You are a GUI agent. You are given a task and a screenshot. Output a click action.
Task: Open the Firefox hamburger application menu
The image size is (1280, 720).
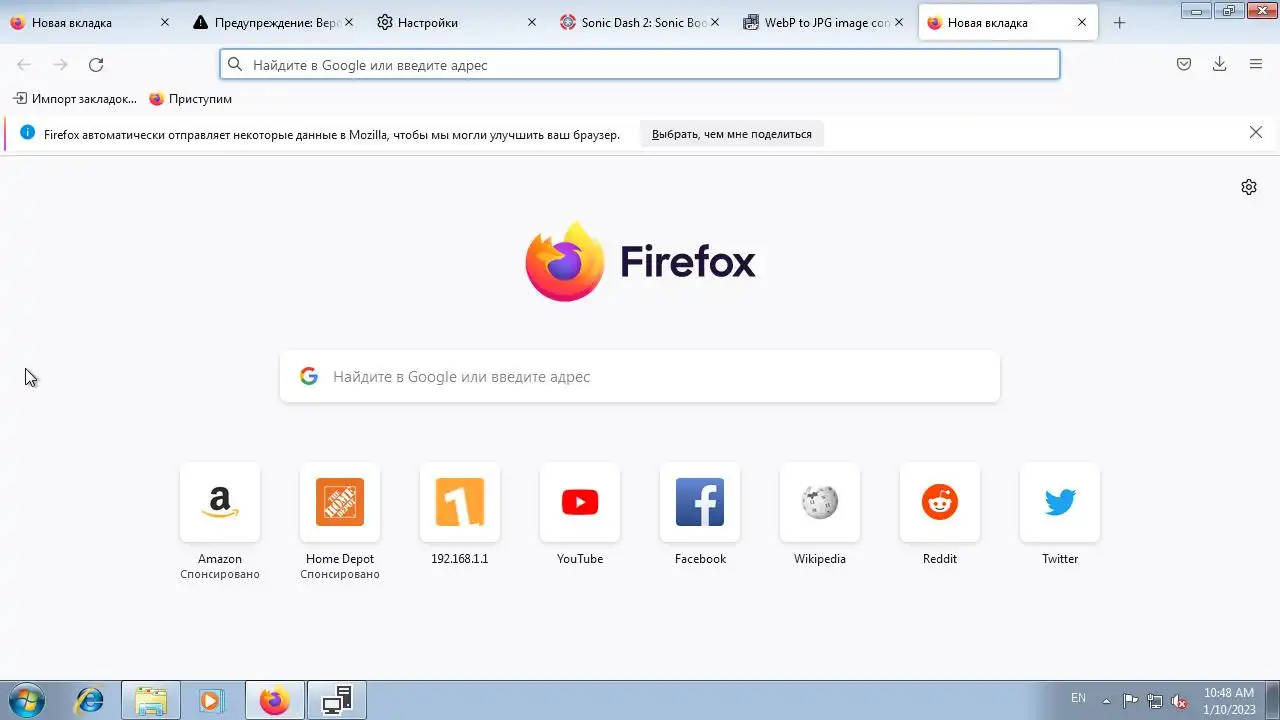[1256, 65]
